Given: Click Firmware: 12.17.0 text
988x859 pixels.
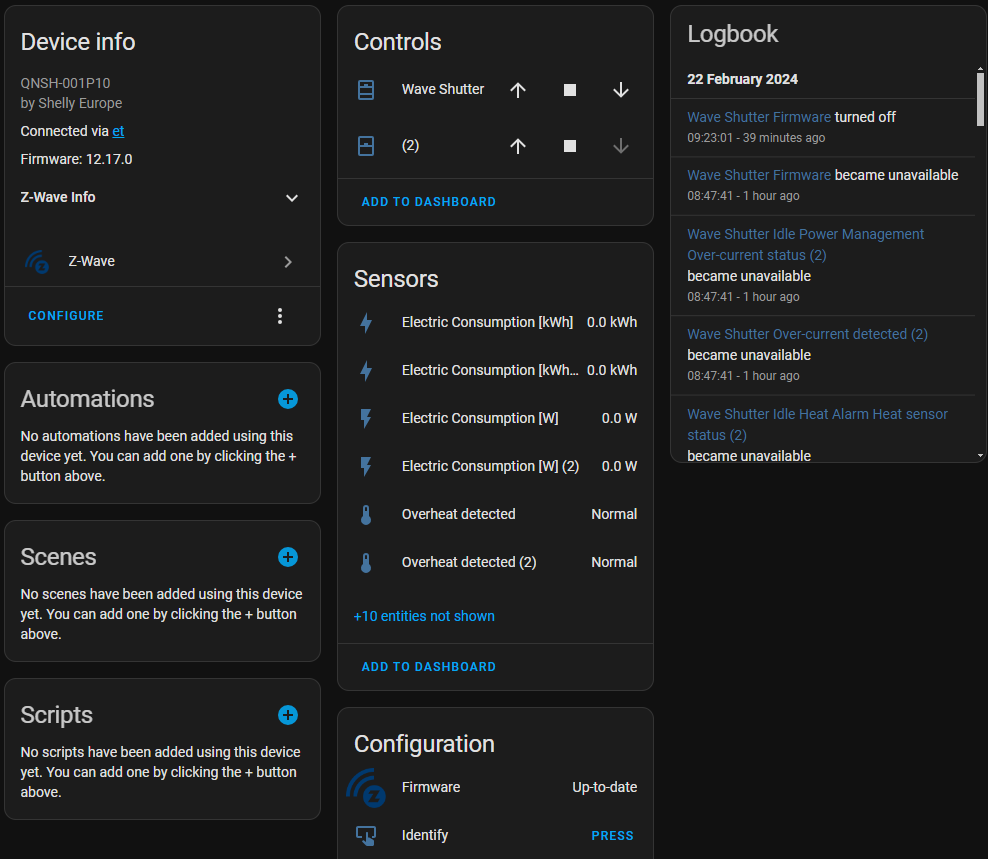Looking at the screenshot, I should coord(76,159).
